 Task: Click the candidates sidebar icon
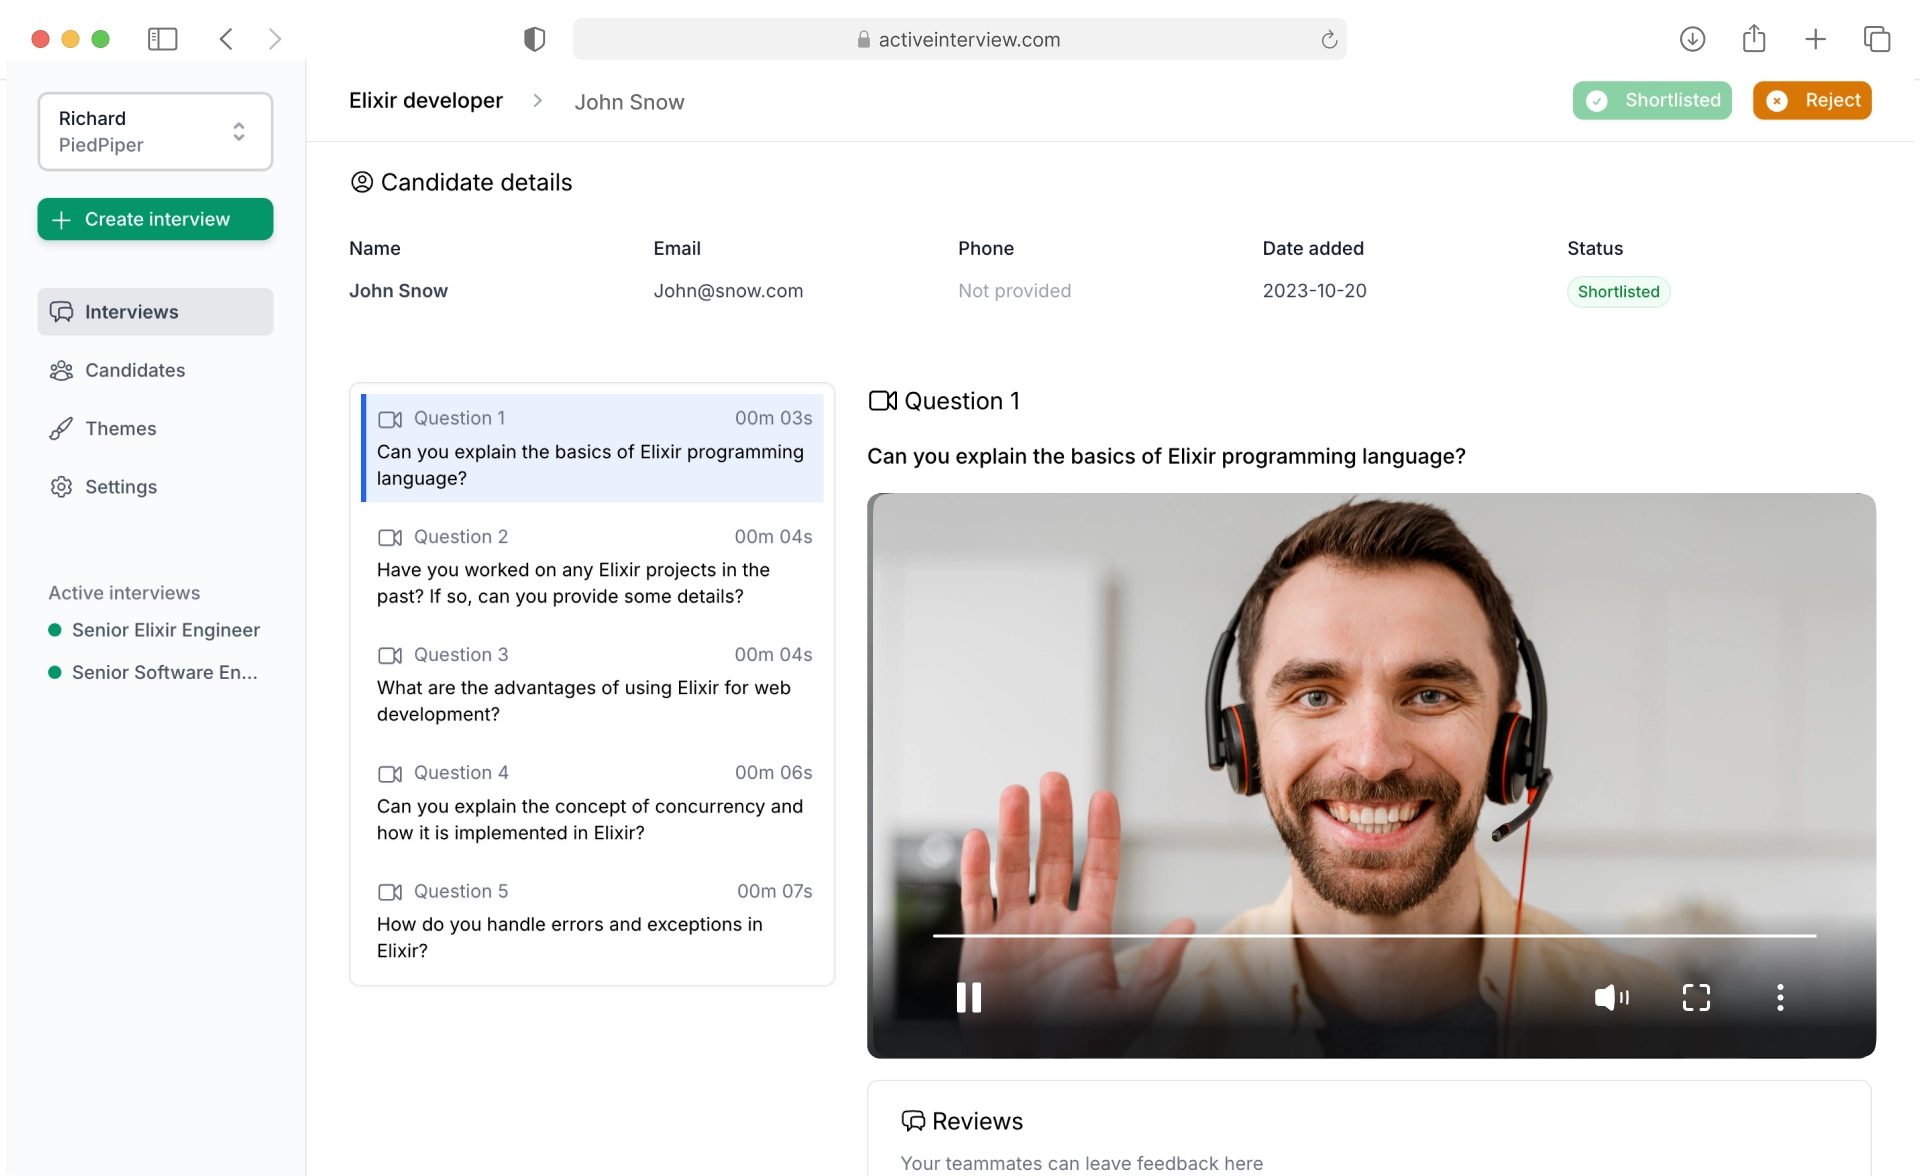[60, 370]
